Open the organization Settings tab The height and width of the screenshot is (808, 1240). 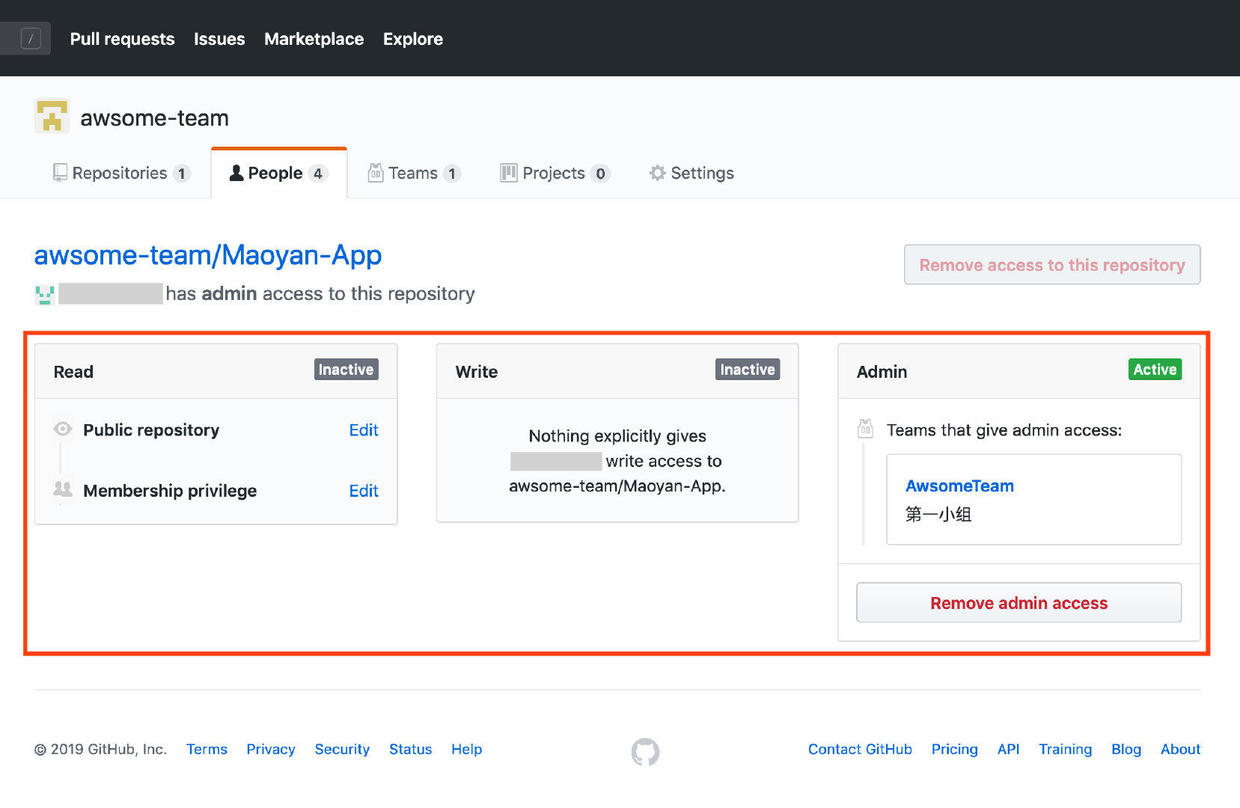pyautogui.click(x=692, y=173)
